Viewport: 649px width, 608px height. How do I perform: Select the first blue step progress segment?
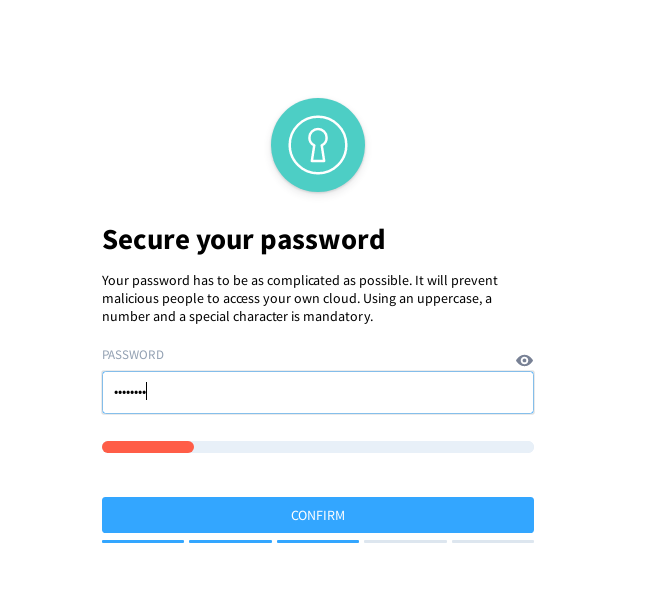(x=143, y=541)
